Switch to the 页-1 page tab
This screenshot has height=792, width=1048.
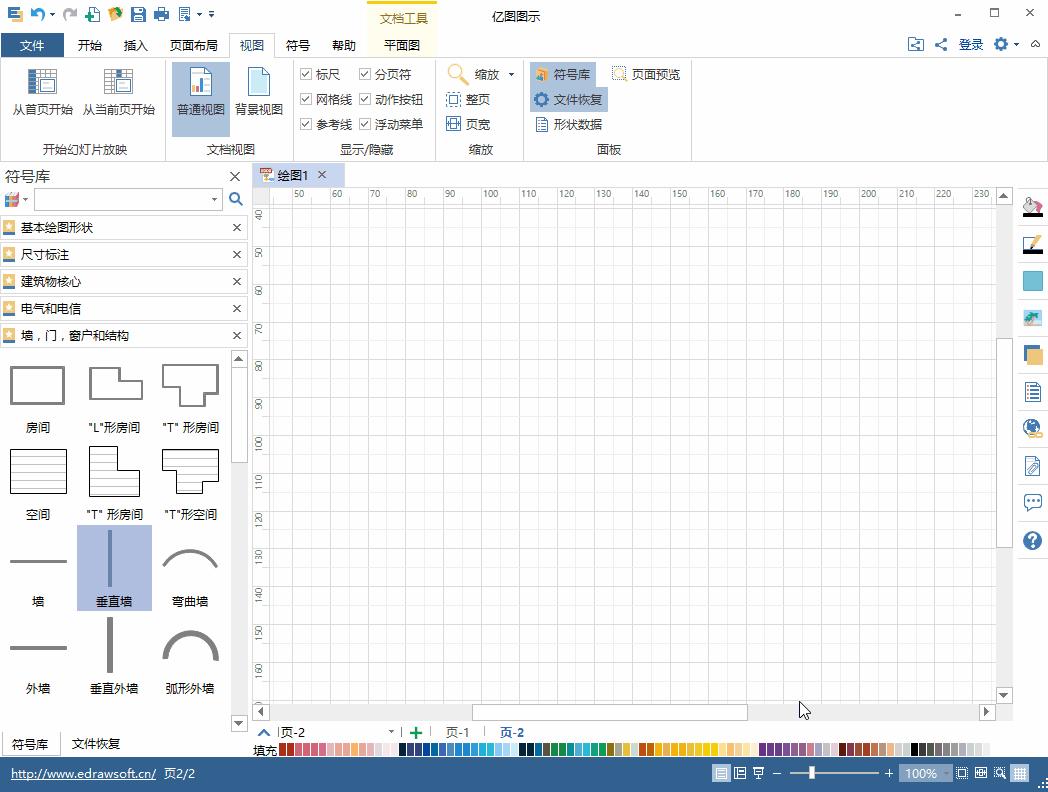tap(457, 733)
